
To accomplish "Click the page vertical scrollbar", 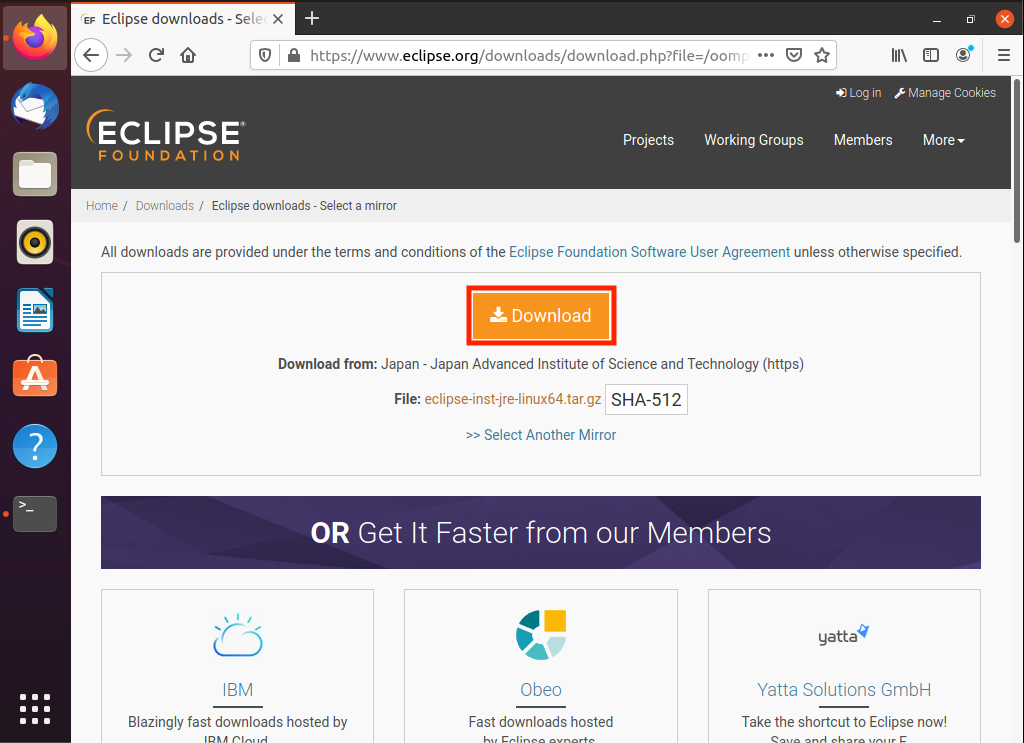I will tap(1017, 161).
